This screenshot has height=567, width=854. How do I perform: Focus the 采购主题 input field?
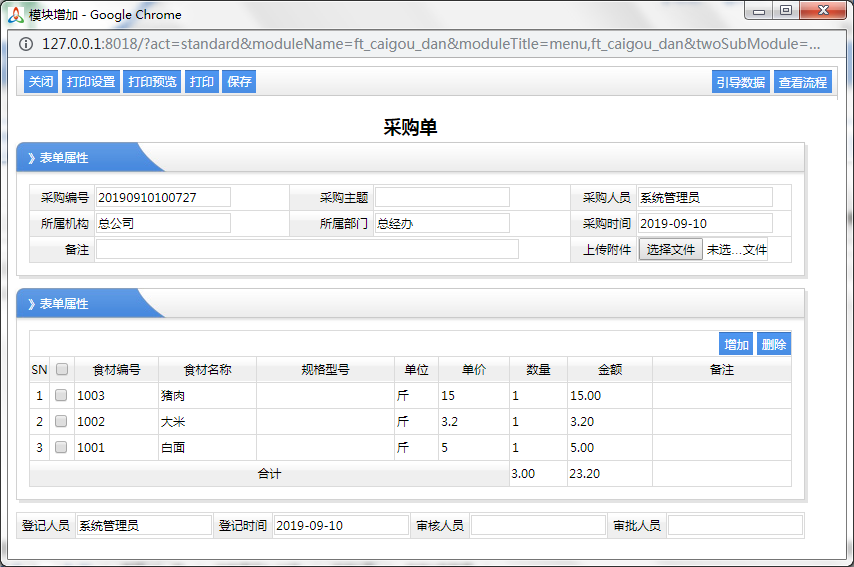442,197
